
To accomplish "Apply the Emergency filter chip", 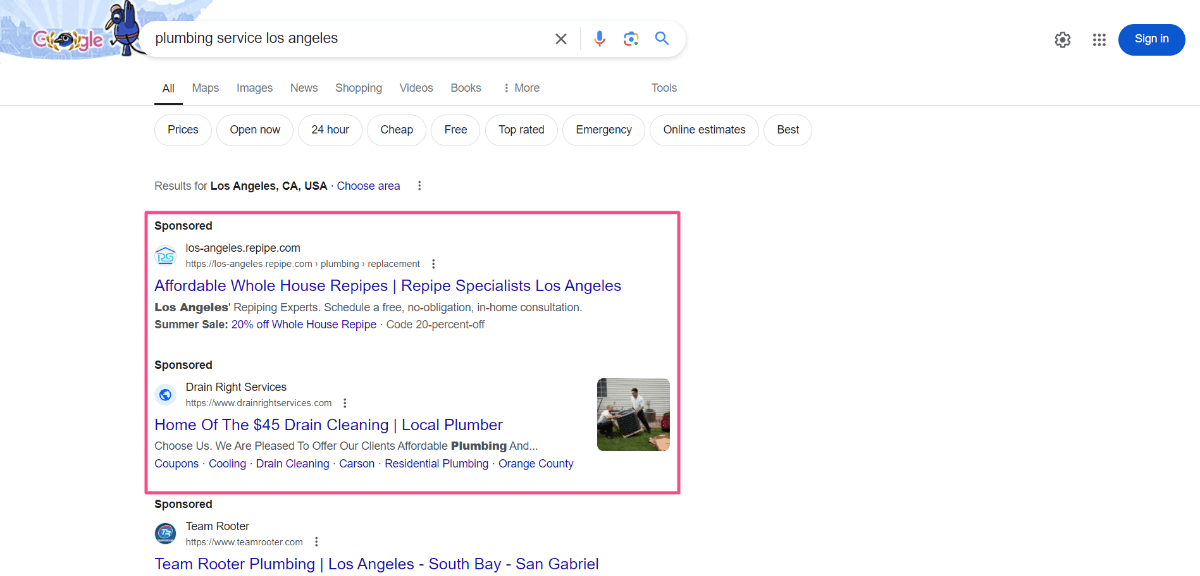I will click(604, 130).
